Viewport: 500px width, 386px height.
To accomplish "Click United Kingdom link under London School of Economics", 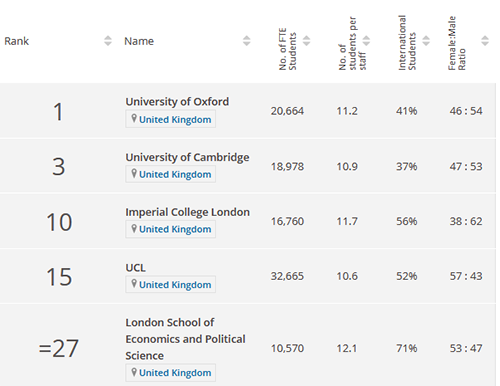I will (175, 373).
